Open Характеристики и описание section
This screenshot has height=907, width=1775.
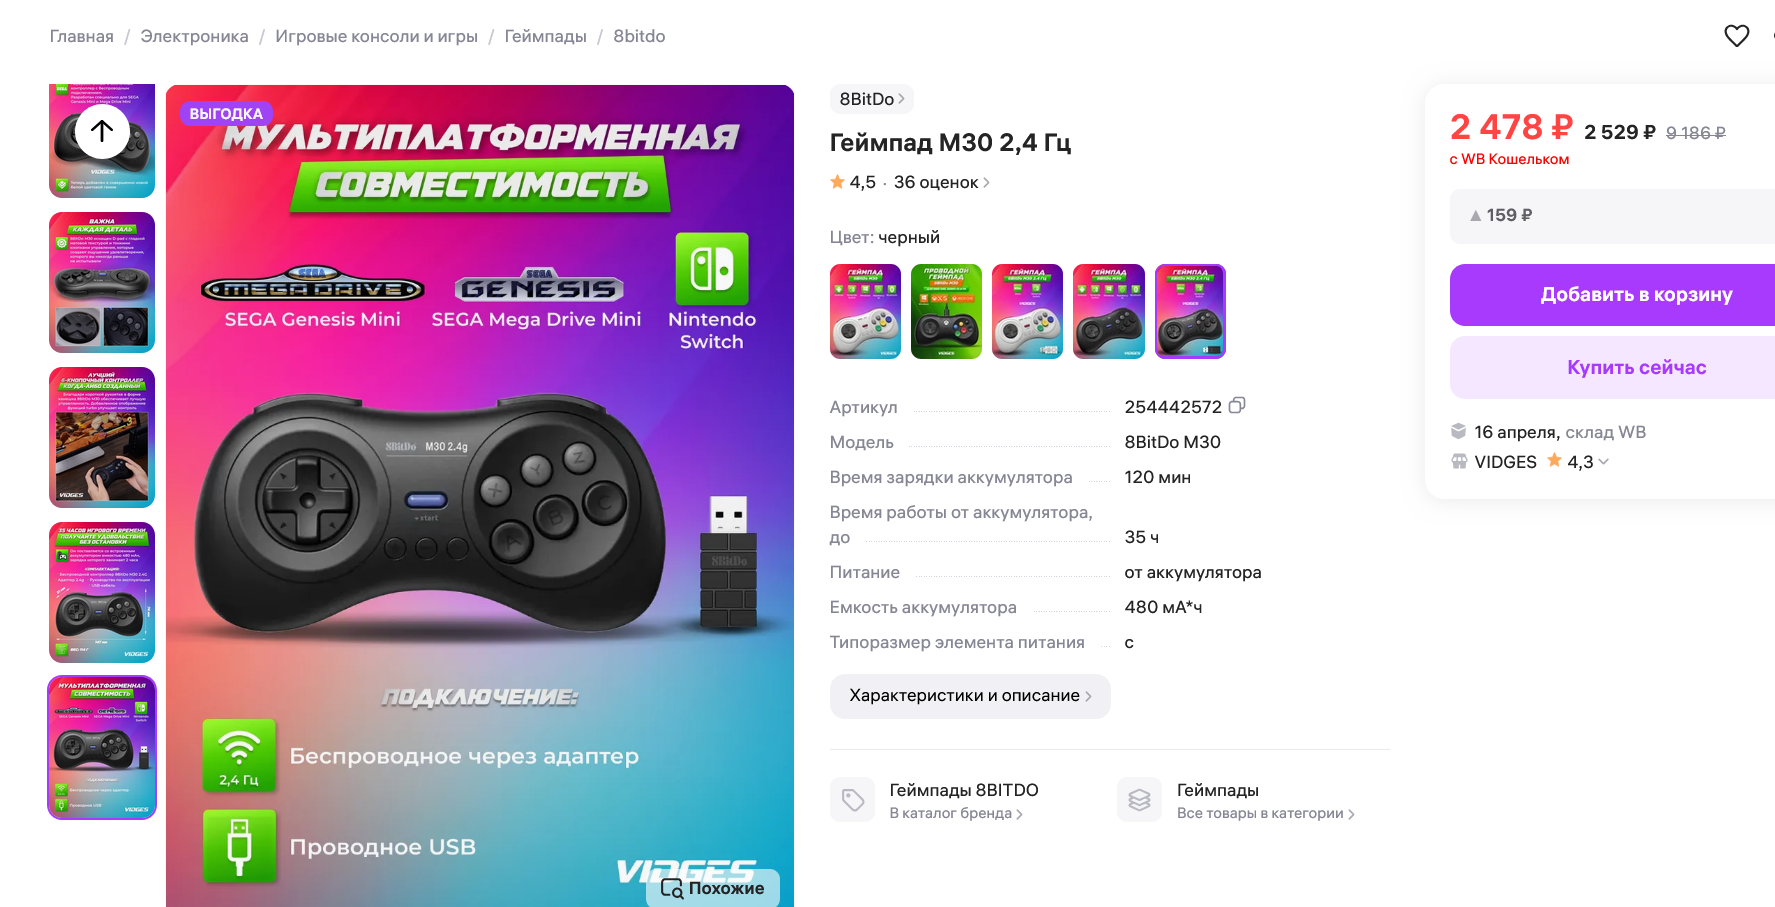click(970, 696)
